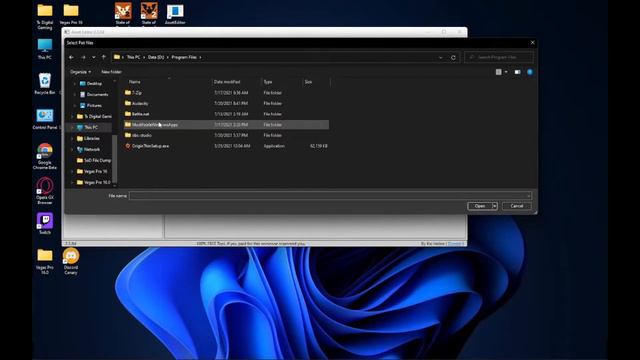Open AssetEditor desktop shortcut

click(x=175, y=14)
